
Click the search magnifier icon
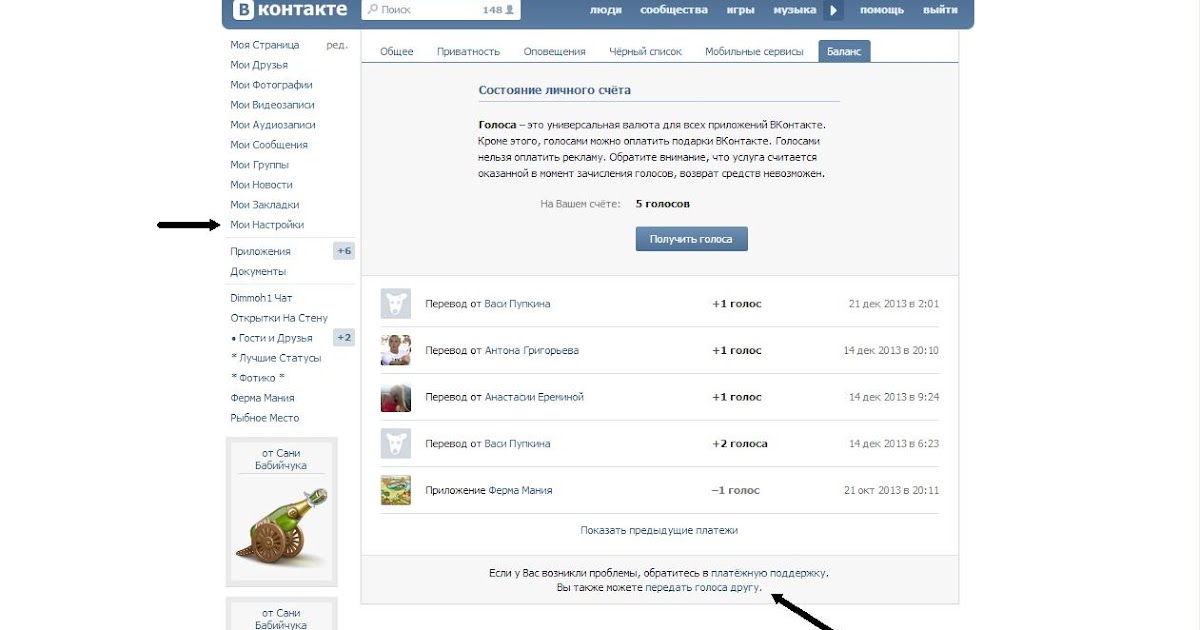click(x=372, y=10)
